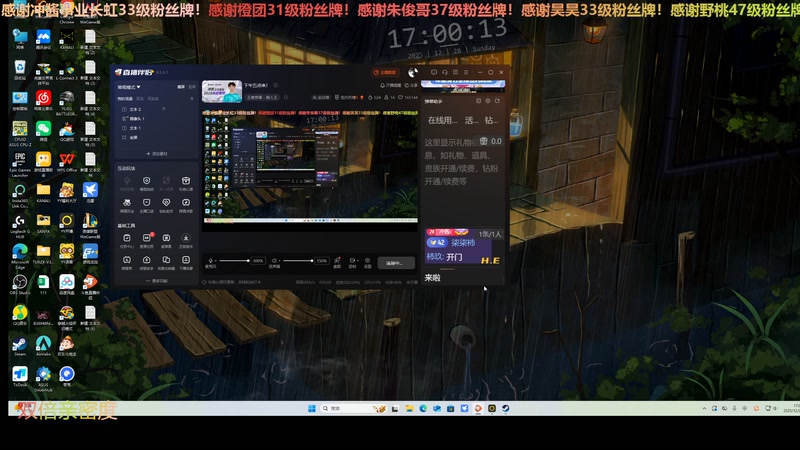
Task: Click the add source button
Action: [157, 154]
